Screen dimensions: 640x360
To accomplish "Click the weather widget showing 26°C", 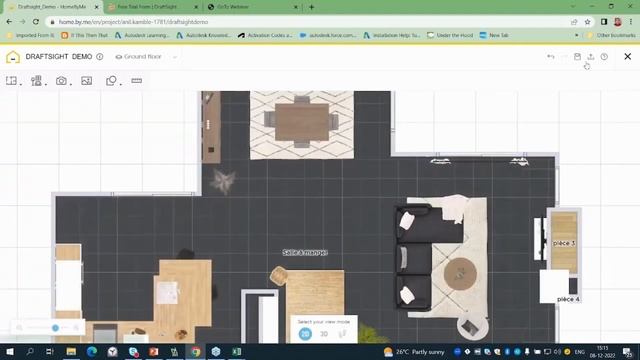I will point(414,351).
